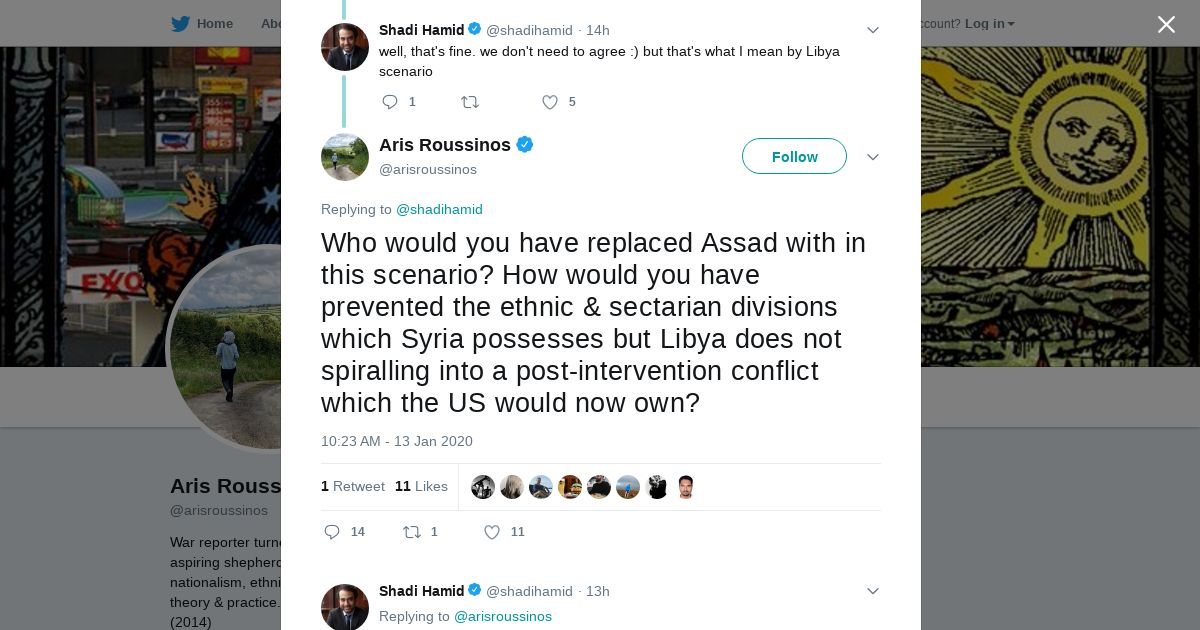The width and height of the screenshot is (1200, 630).
Task: Retweet Shadi Hamid's 14h tweet
Action: (x=469, y=102)
